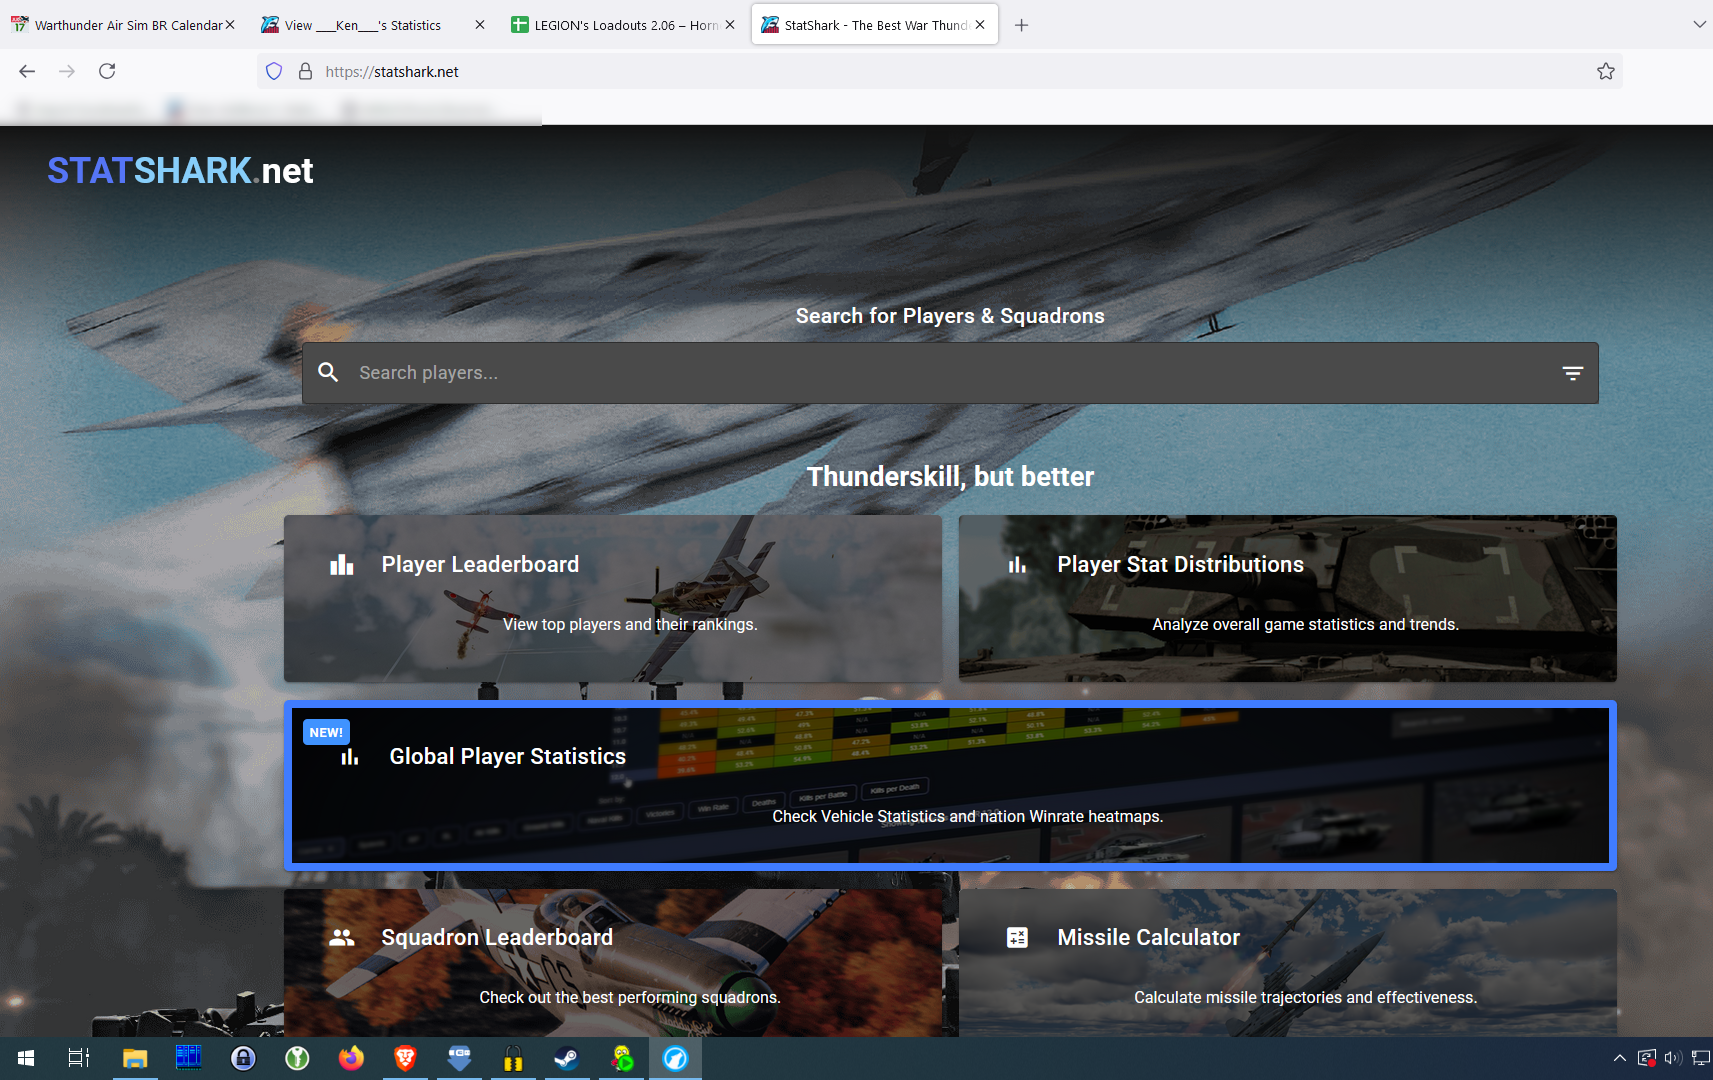Click the Missile Calculator calculator icon
This screenshot has width=1713, height=1080.
(1017, 938)
